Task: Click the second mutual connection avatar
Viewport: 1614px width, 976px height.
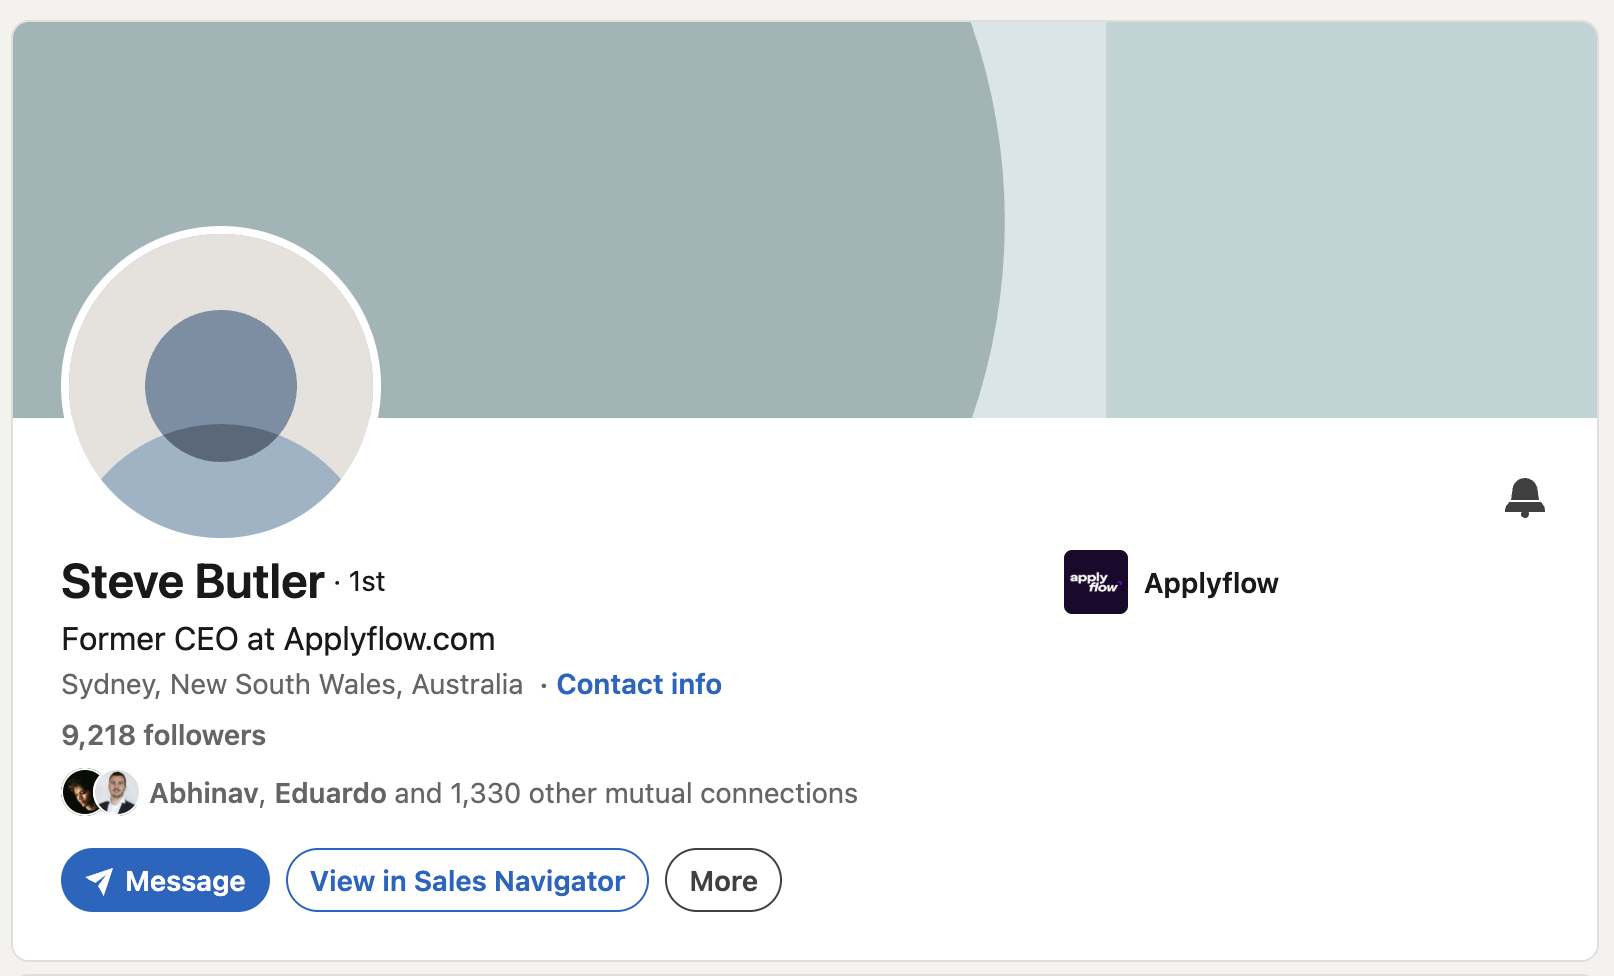Action: click(119, 793)
